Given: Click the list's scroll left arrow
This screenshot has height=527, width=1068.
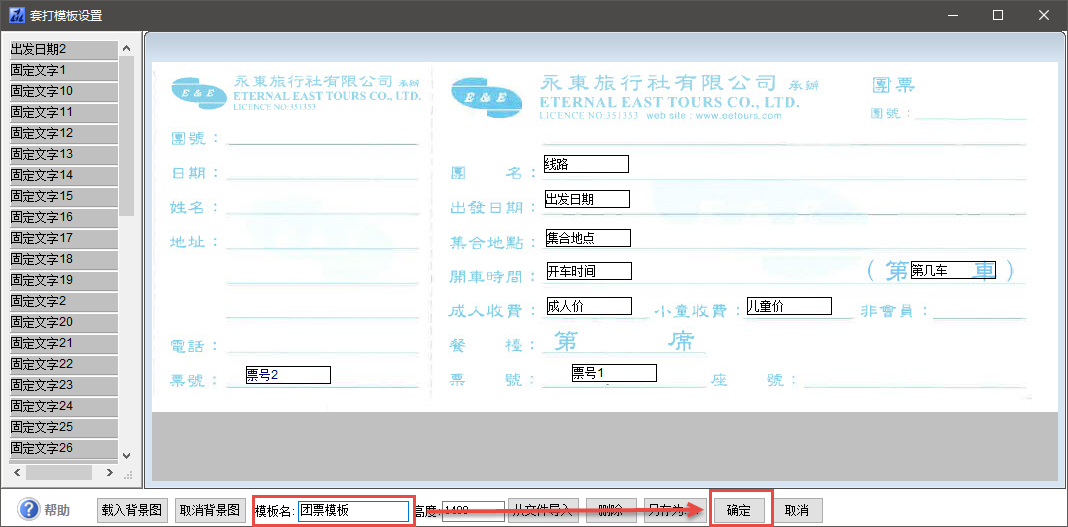Looking at the screenshot, I should click(17, 473).
